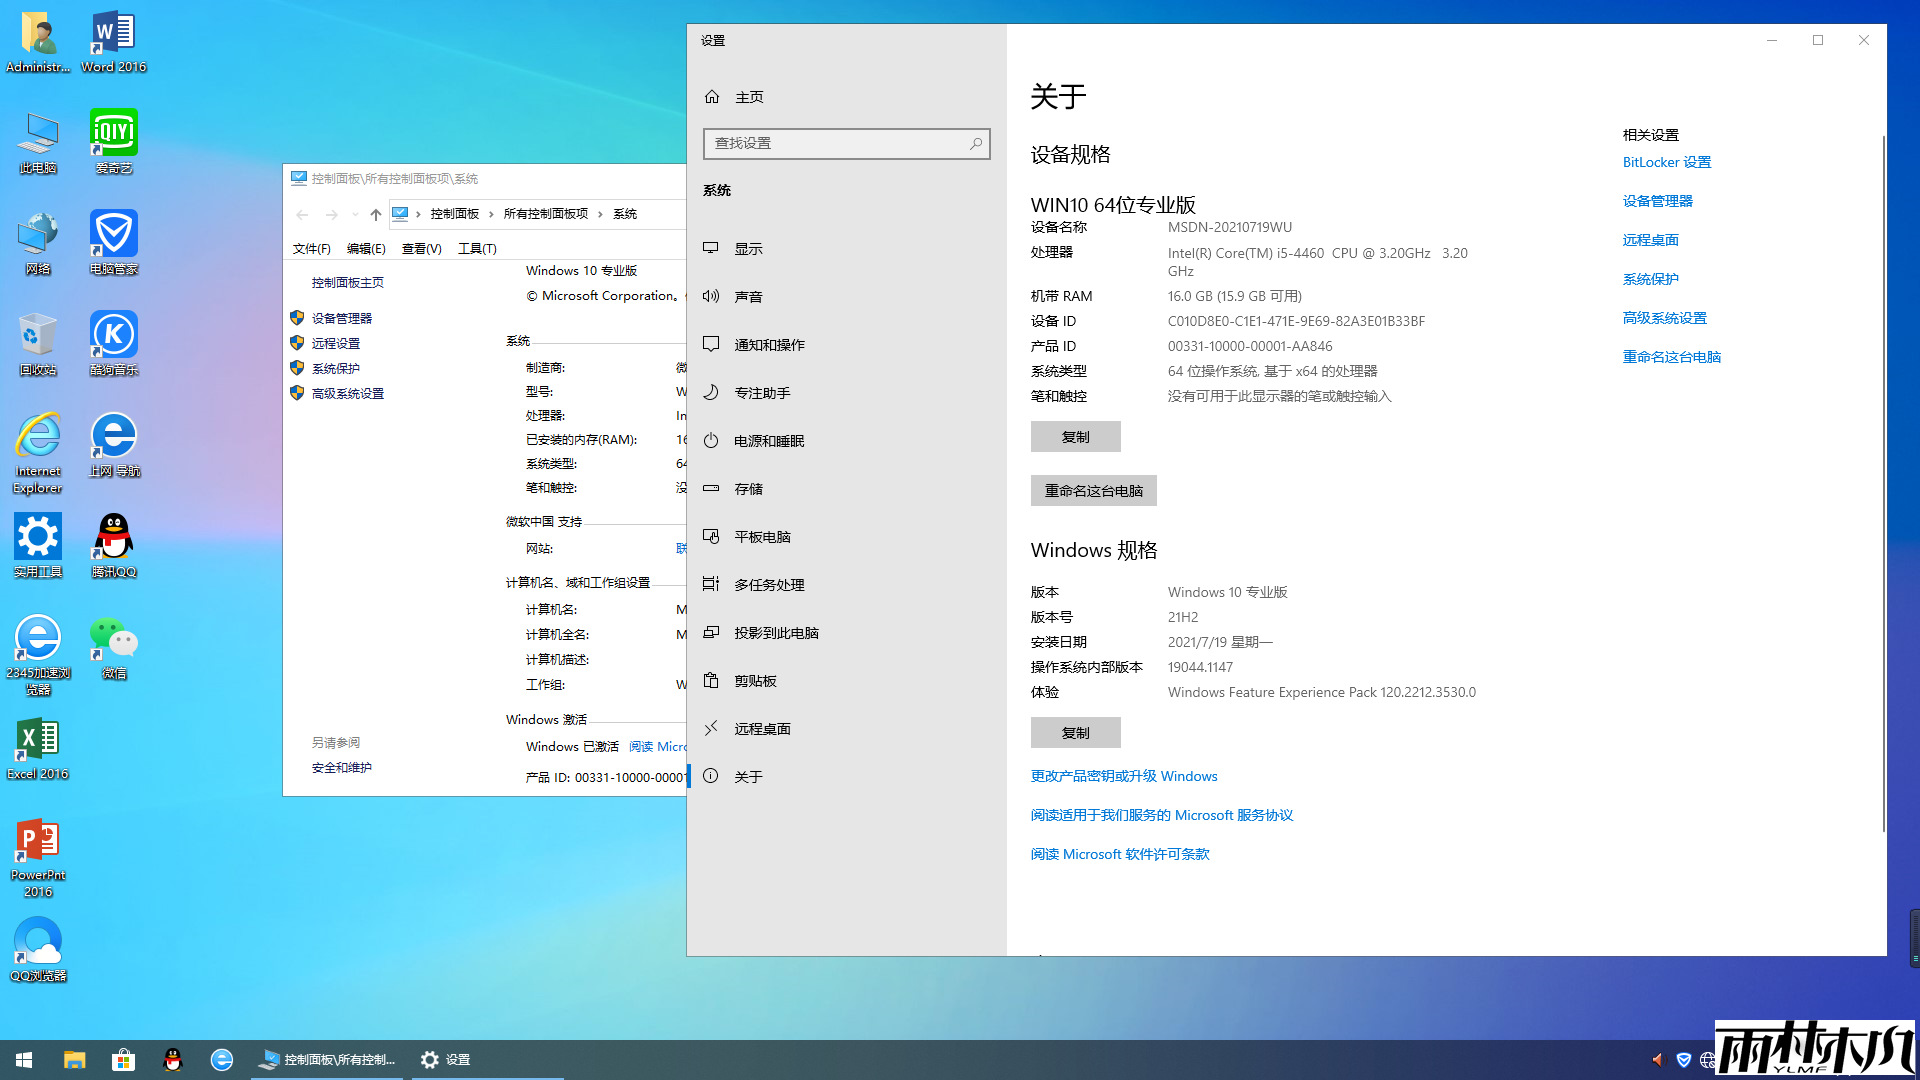Screen dimensions: 1920x1080
Task: Click the search magnifier in settings search box
Action: (x=976, y=144)
